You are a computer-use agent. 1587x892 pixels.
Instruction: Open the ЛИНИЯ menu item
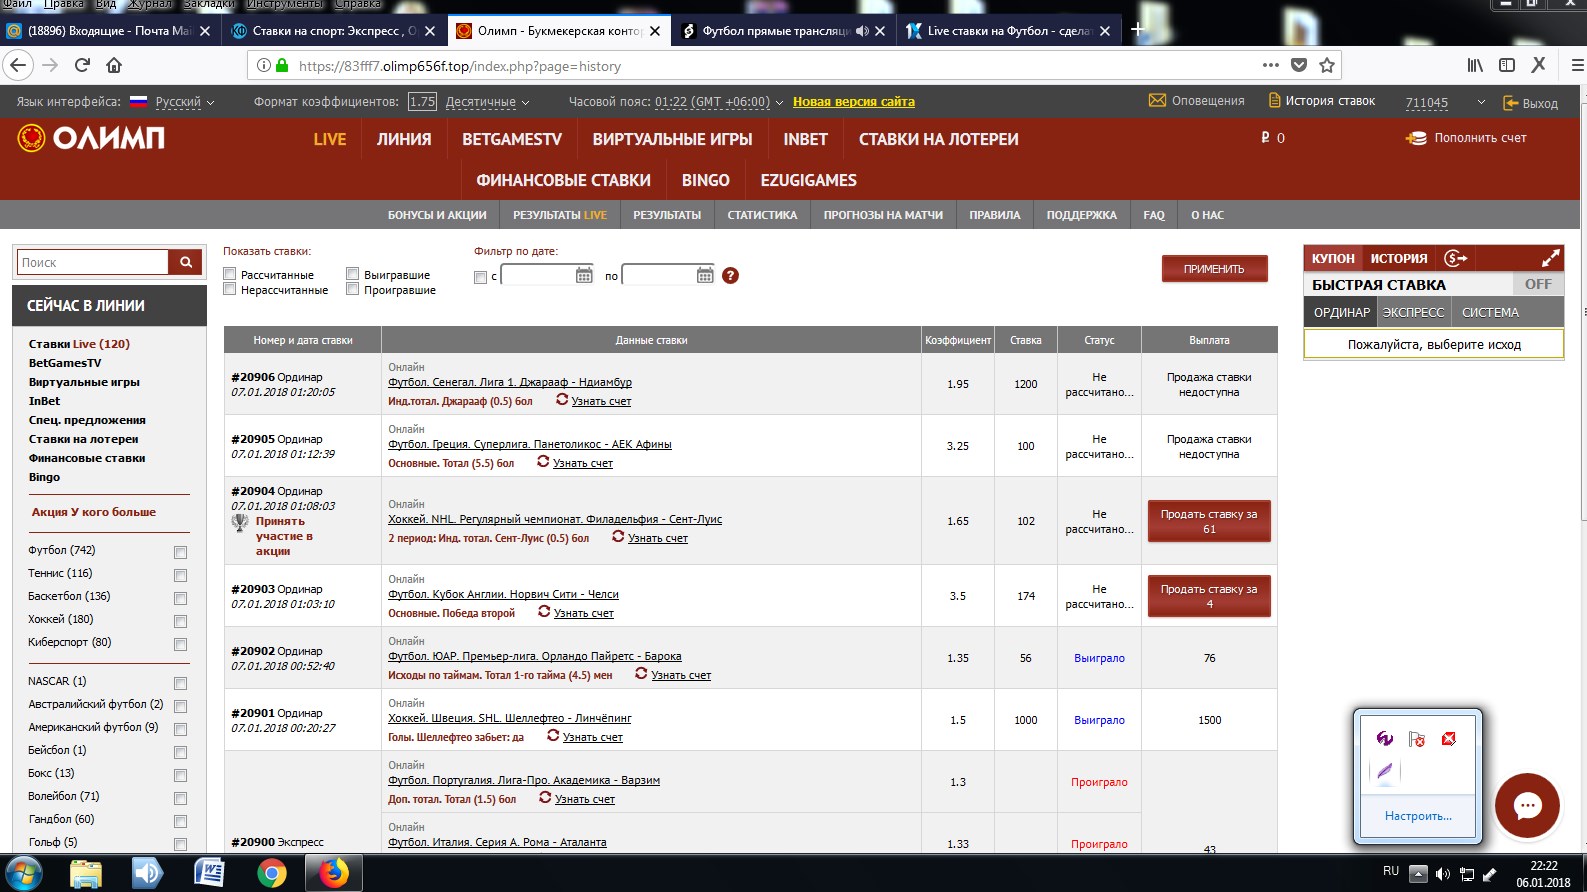(x=404, y=139)
